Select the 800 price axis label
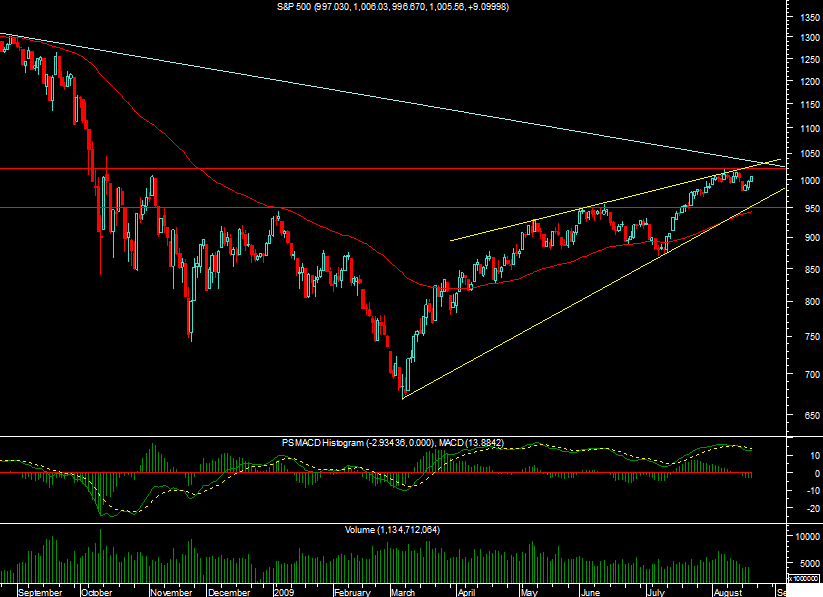 click(x=812, y=302)
